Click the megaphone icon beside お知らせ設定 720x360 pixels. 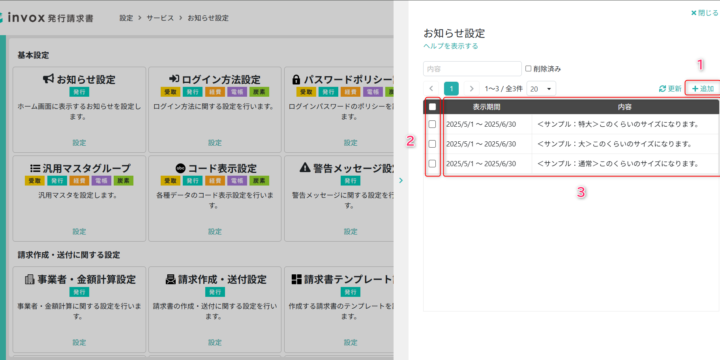click(x=49, y=79)
